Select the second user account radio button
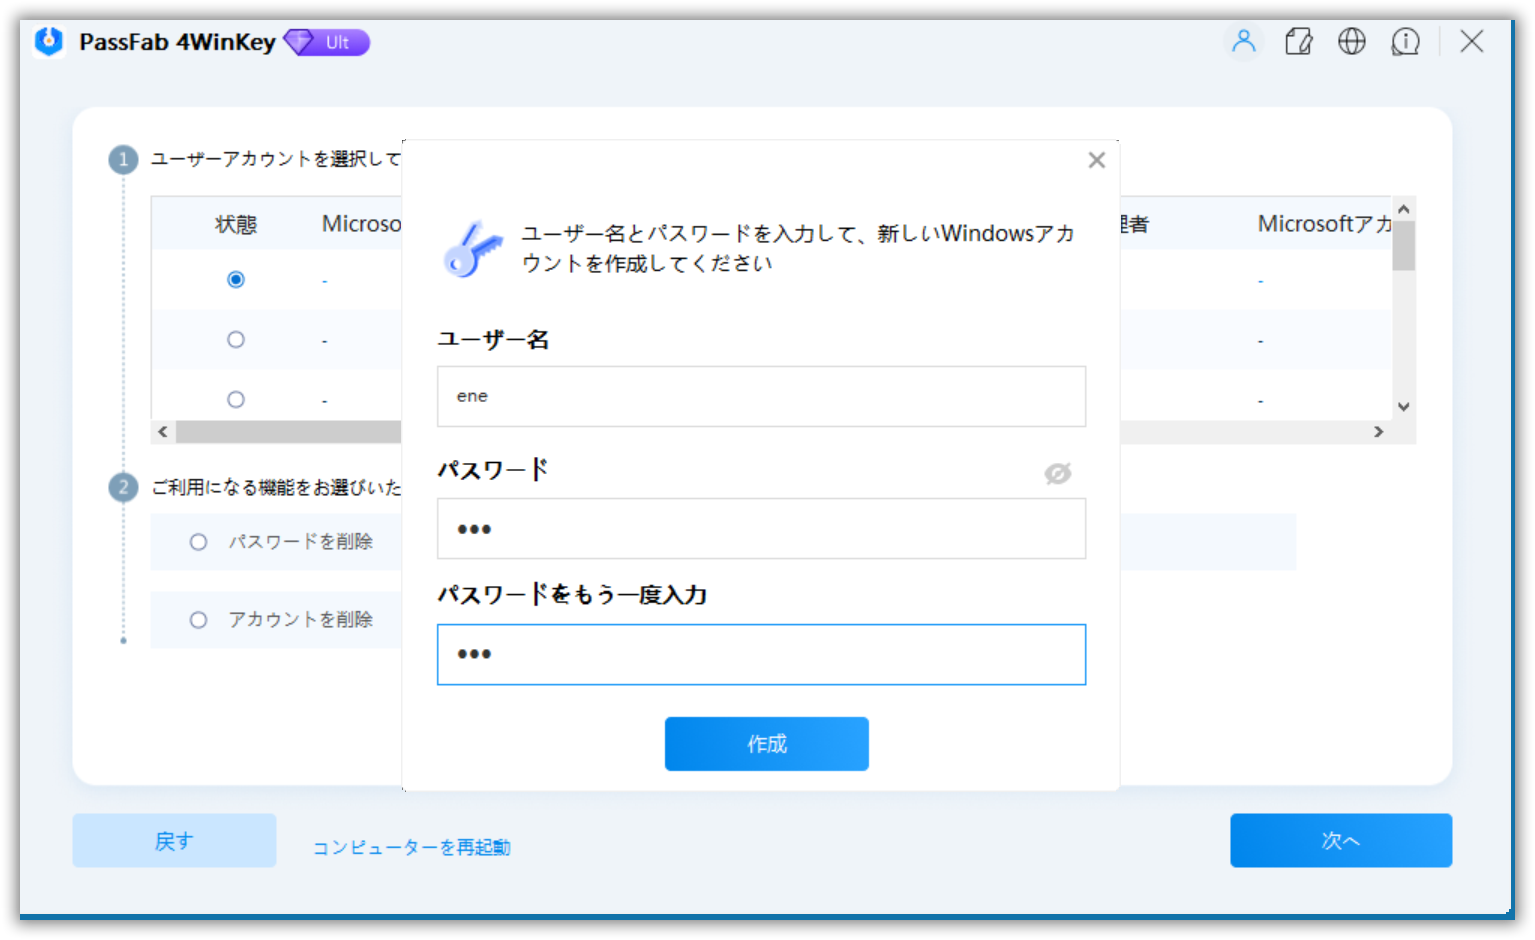The image size is (1535, 940). pyautogui.click(x=235, y=340)
